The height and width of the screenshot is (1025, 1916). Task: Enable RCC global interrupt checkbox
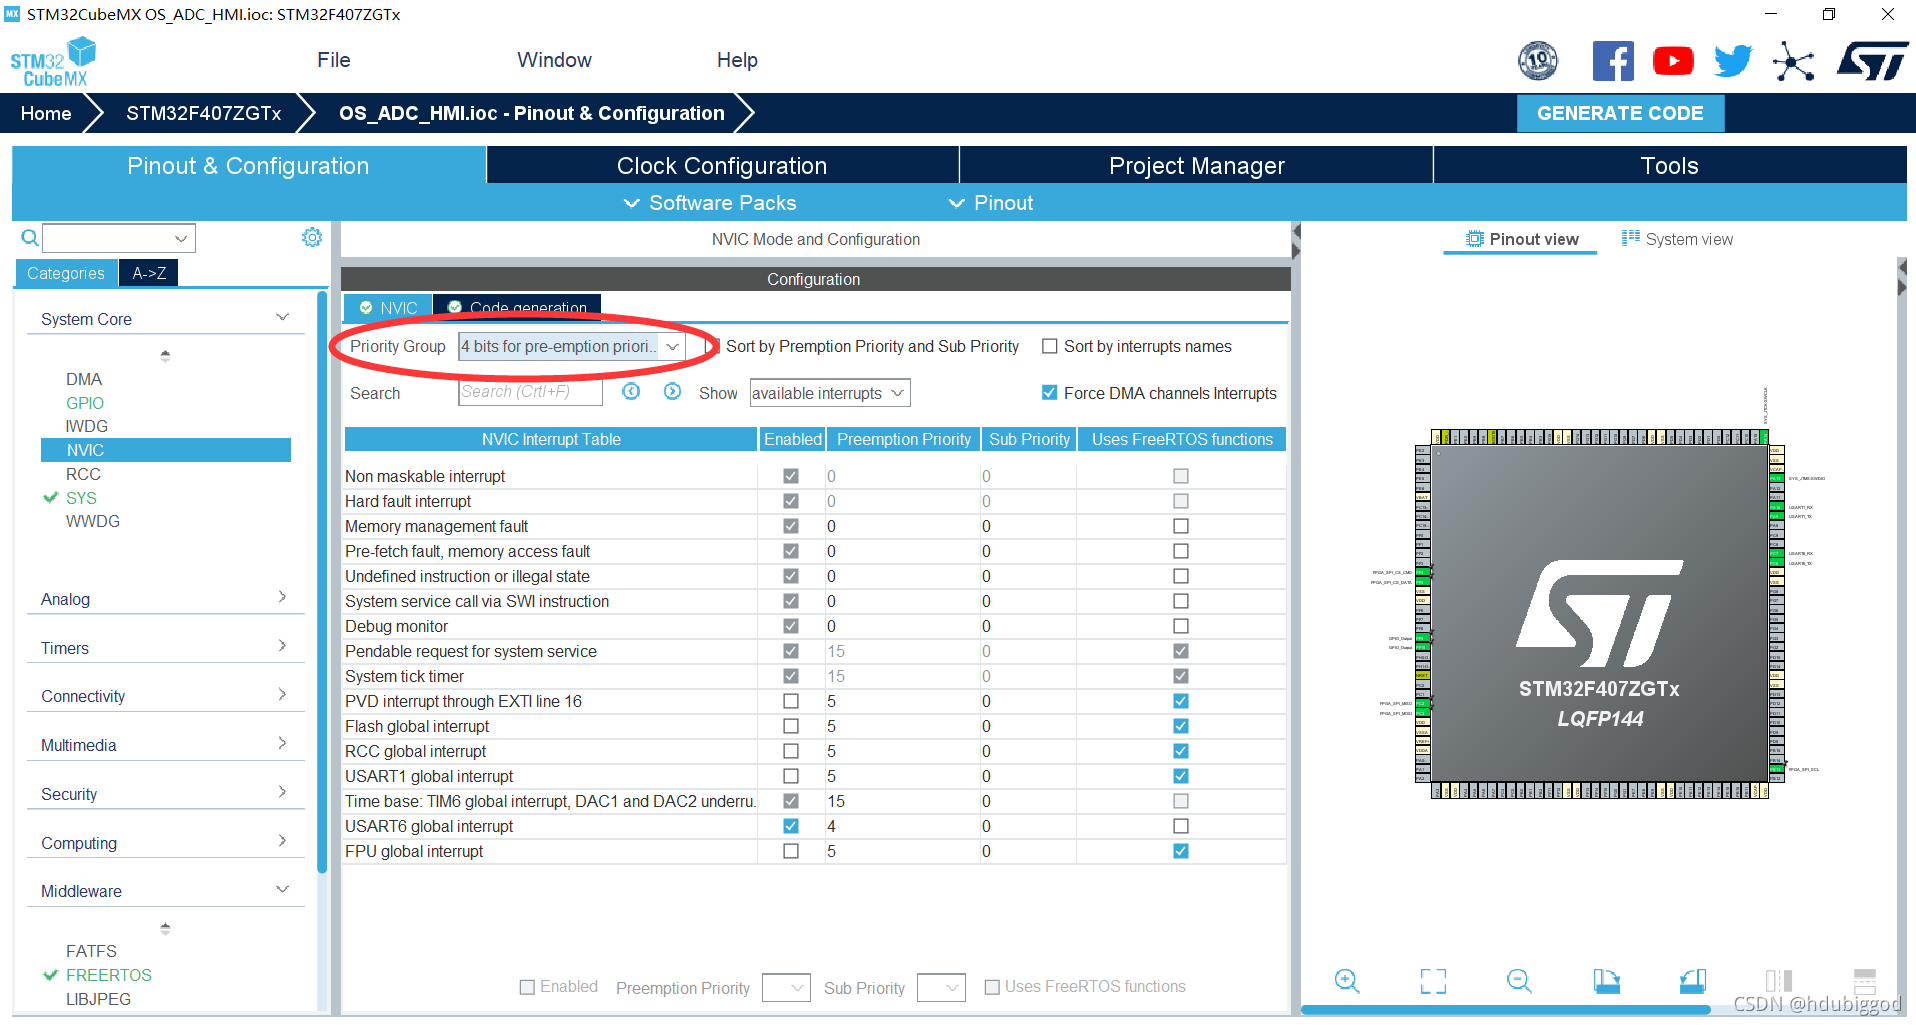(x=791, y=751)
